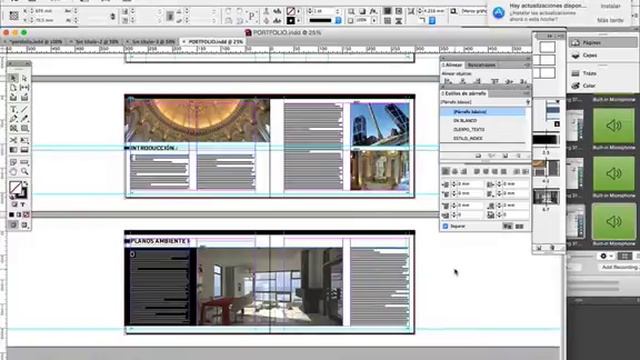Apply None button in toolbox

(x=27, y=215)
